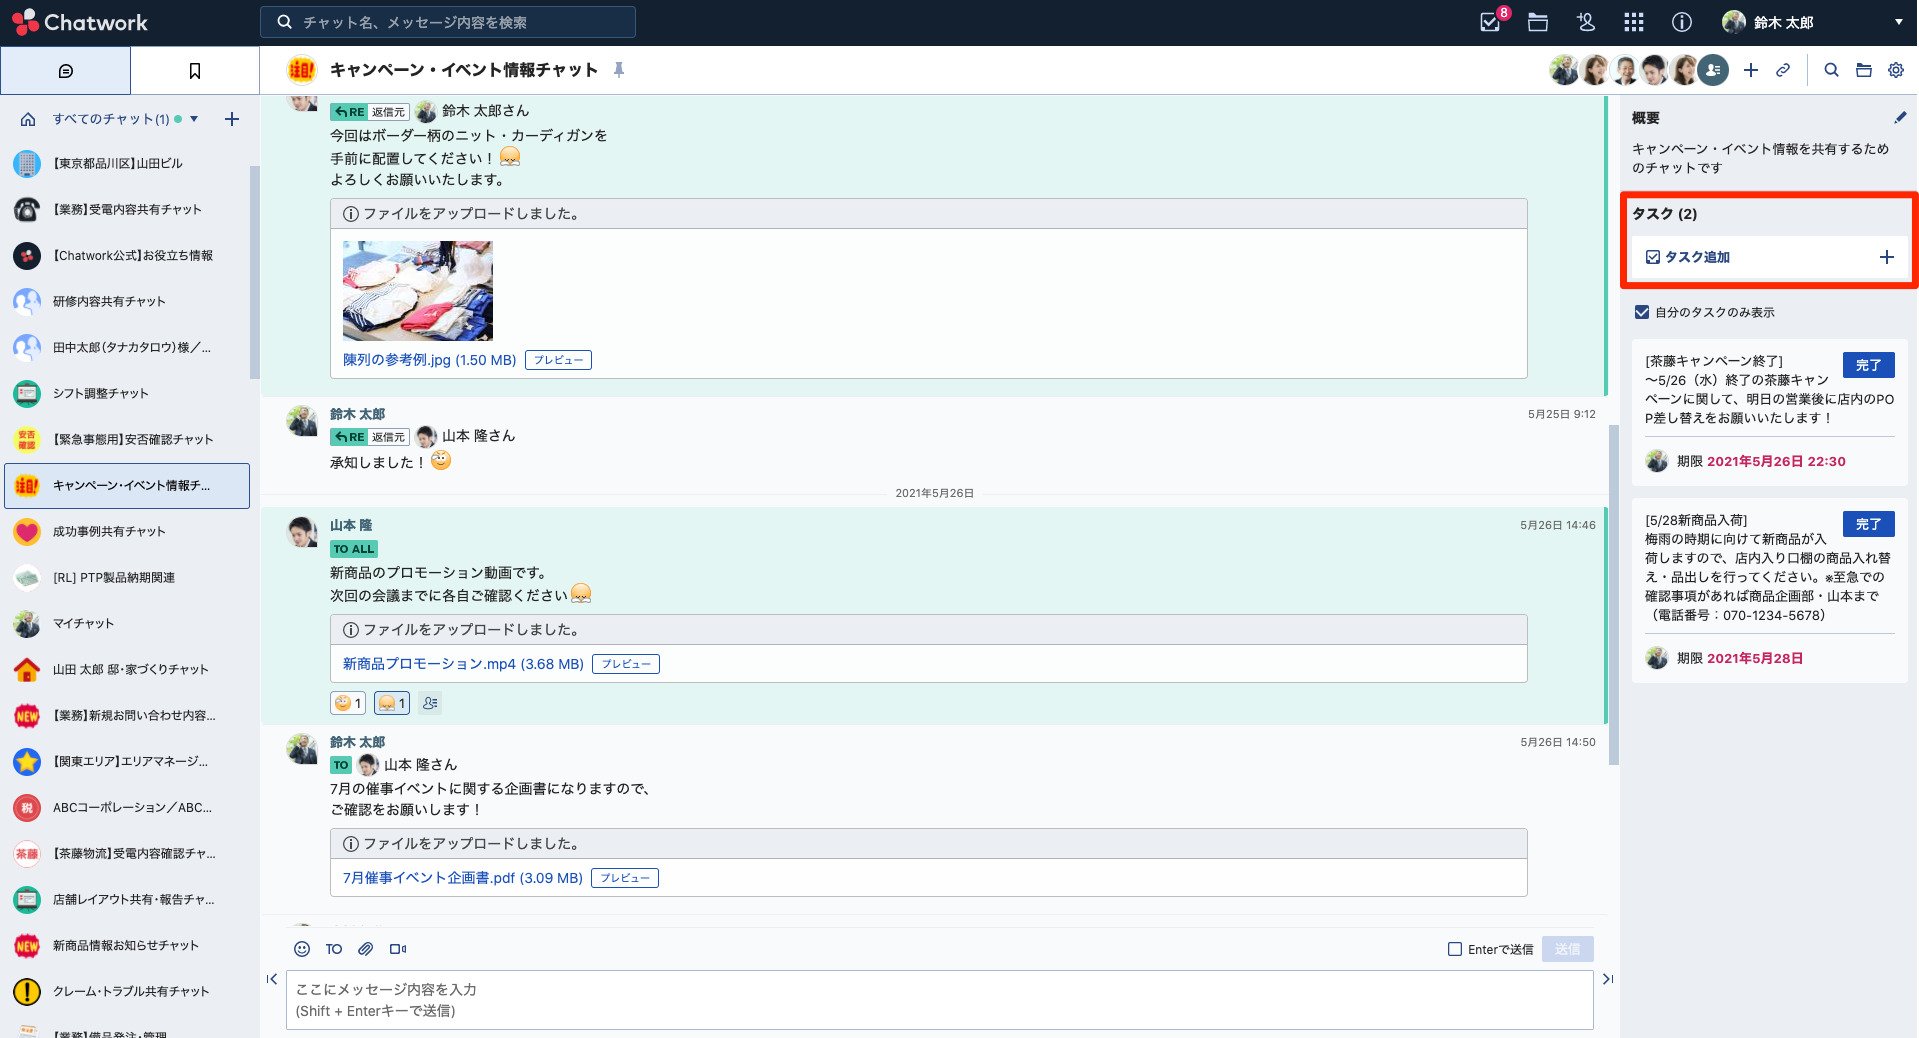Screen dimensions: 1919x1038
Task: Open the 鈴木 太郎 account menu
Action: 1811,22
